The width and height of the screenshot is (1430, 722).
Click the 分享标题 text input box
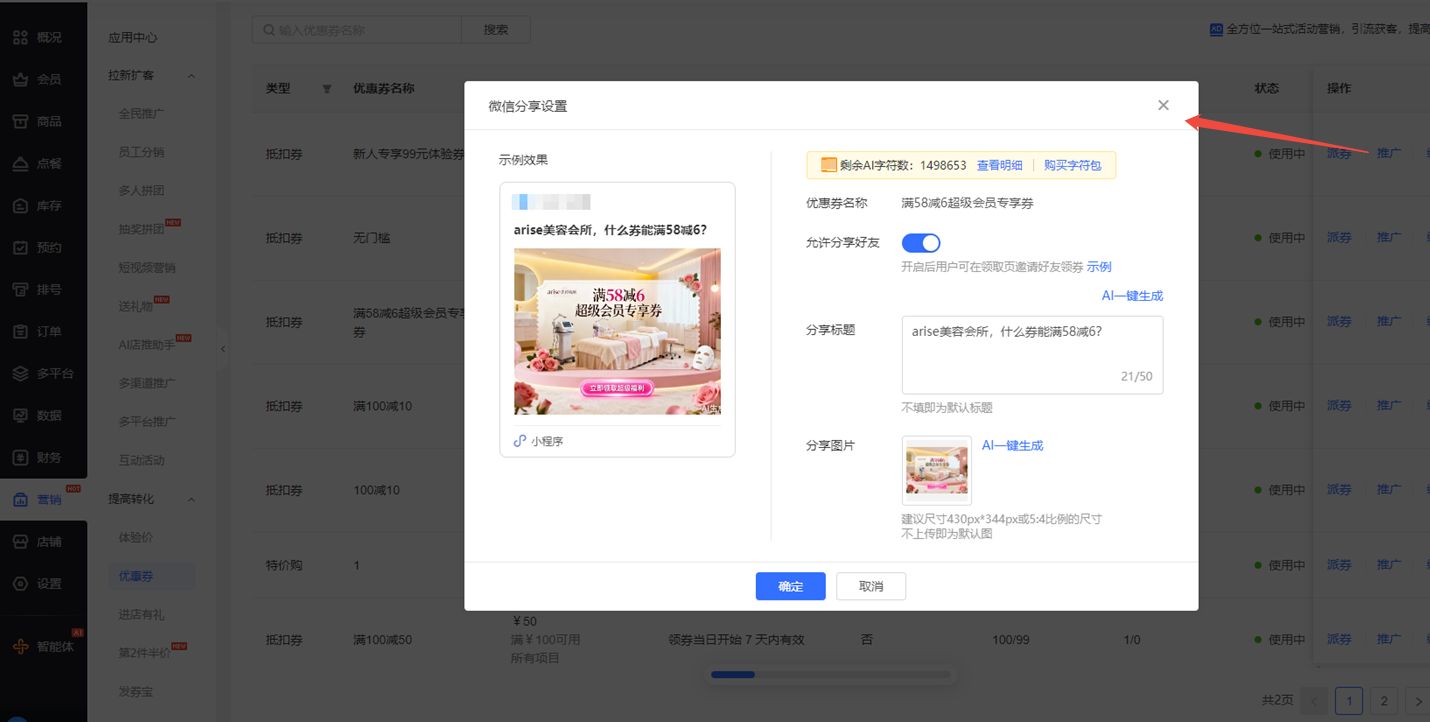pos(1032,354)
